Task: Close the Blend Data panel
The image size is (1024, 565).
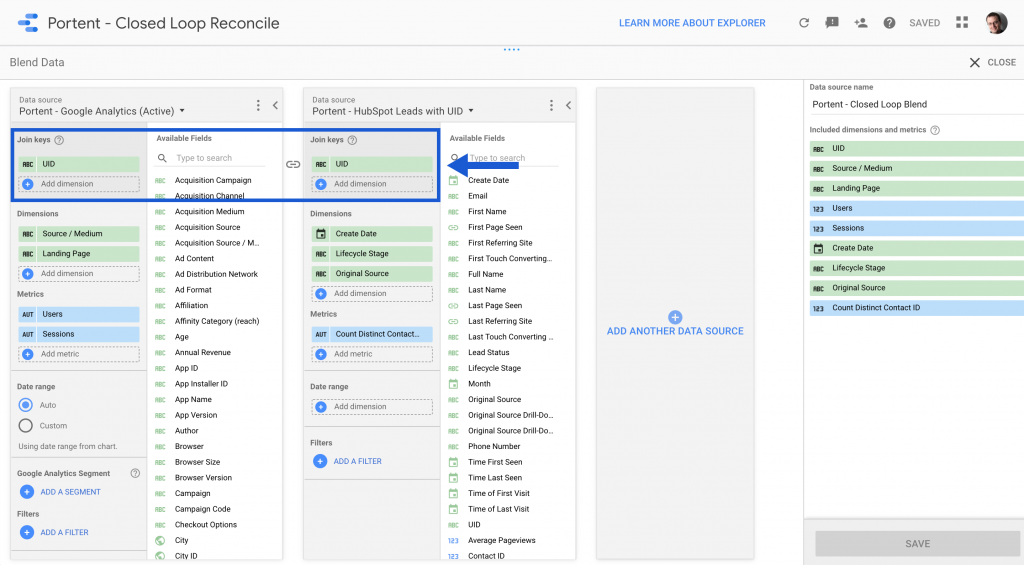Action: [993, 62]
